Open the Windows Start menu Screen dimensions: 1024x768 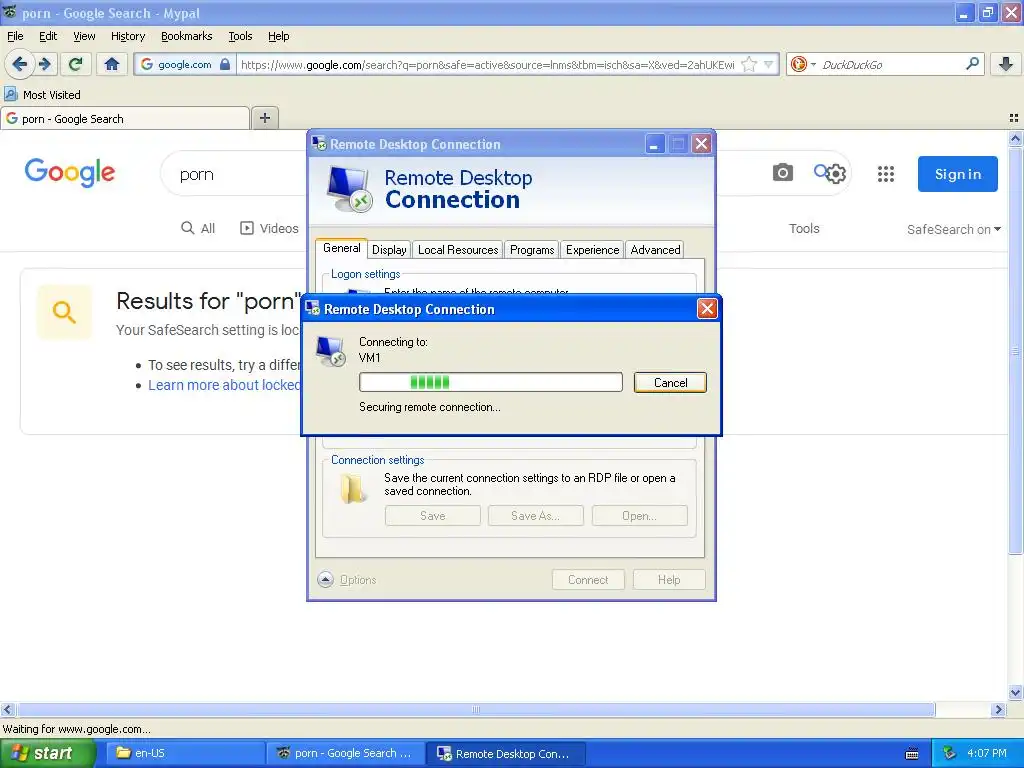(47, 753)
